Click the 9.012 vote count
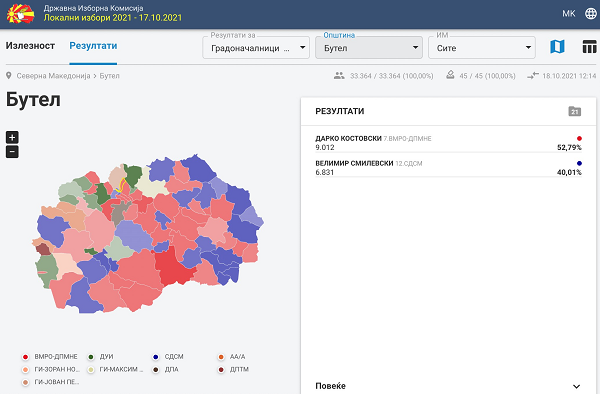The image size is (600, 394). (x=325, y=147)
